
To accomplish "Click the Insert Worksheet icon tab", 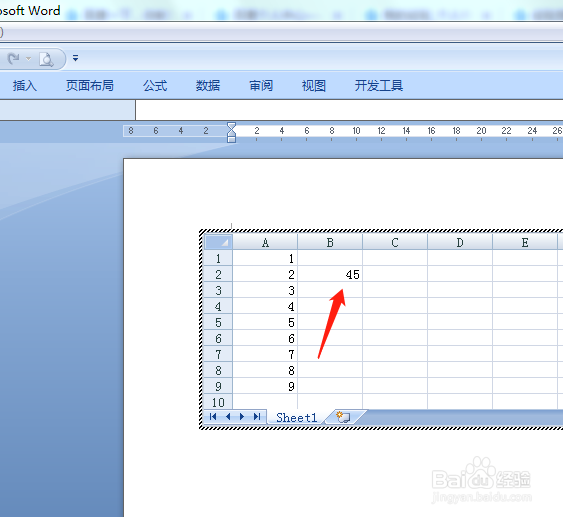I will click(344, 417).
